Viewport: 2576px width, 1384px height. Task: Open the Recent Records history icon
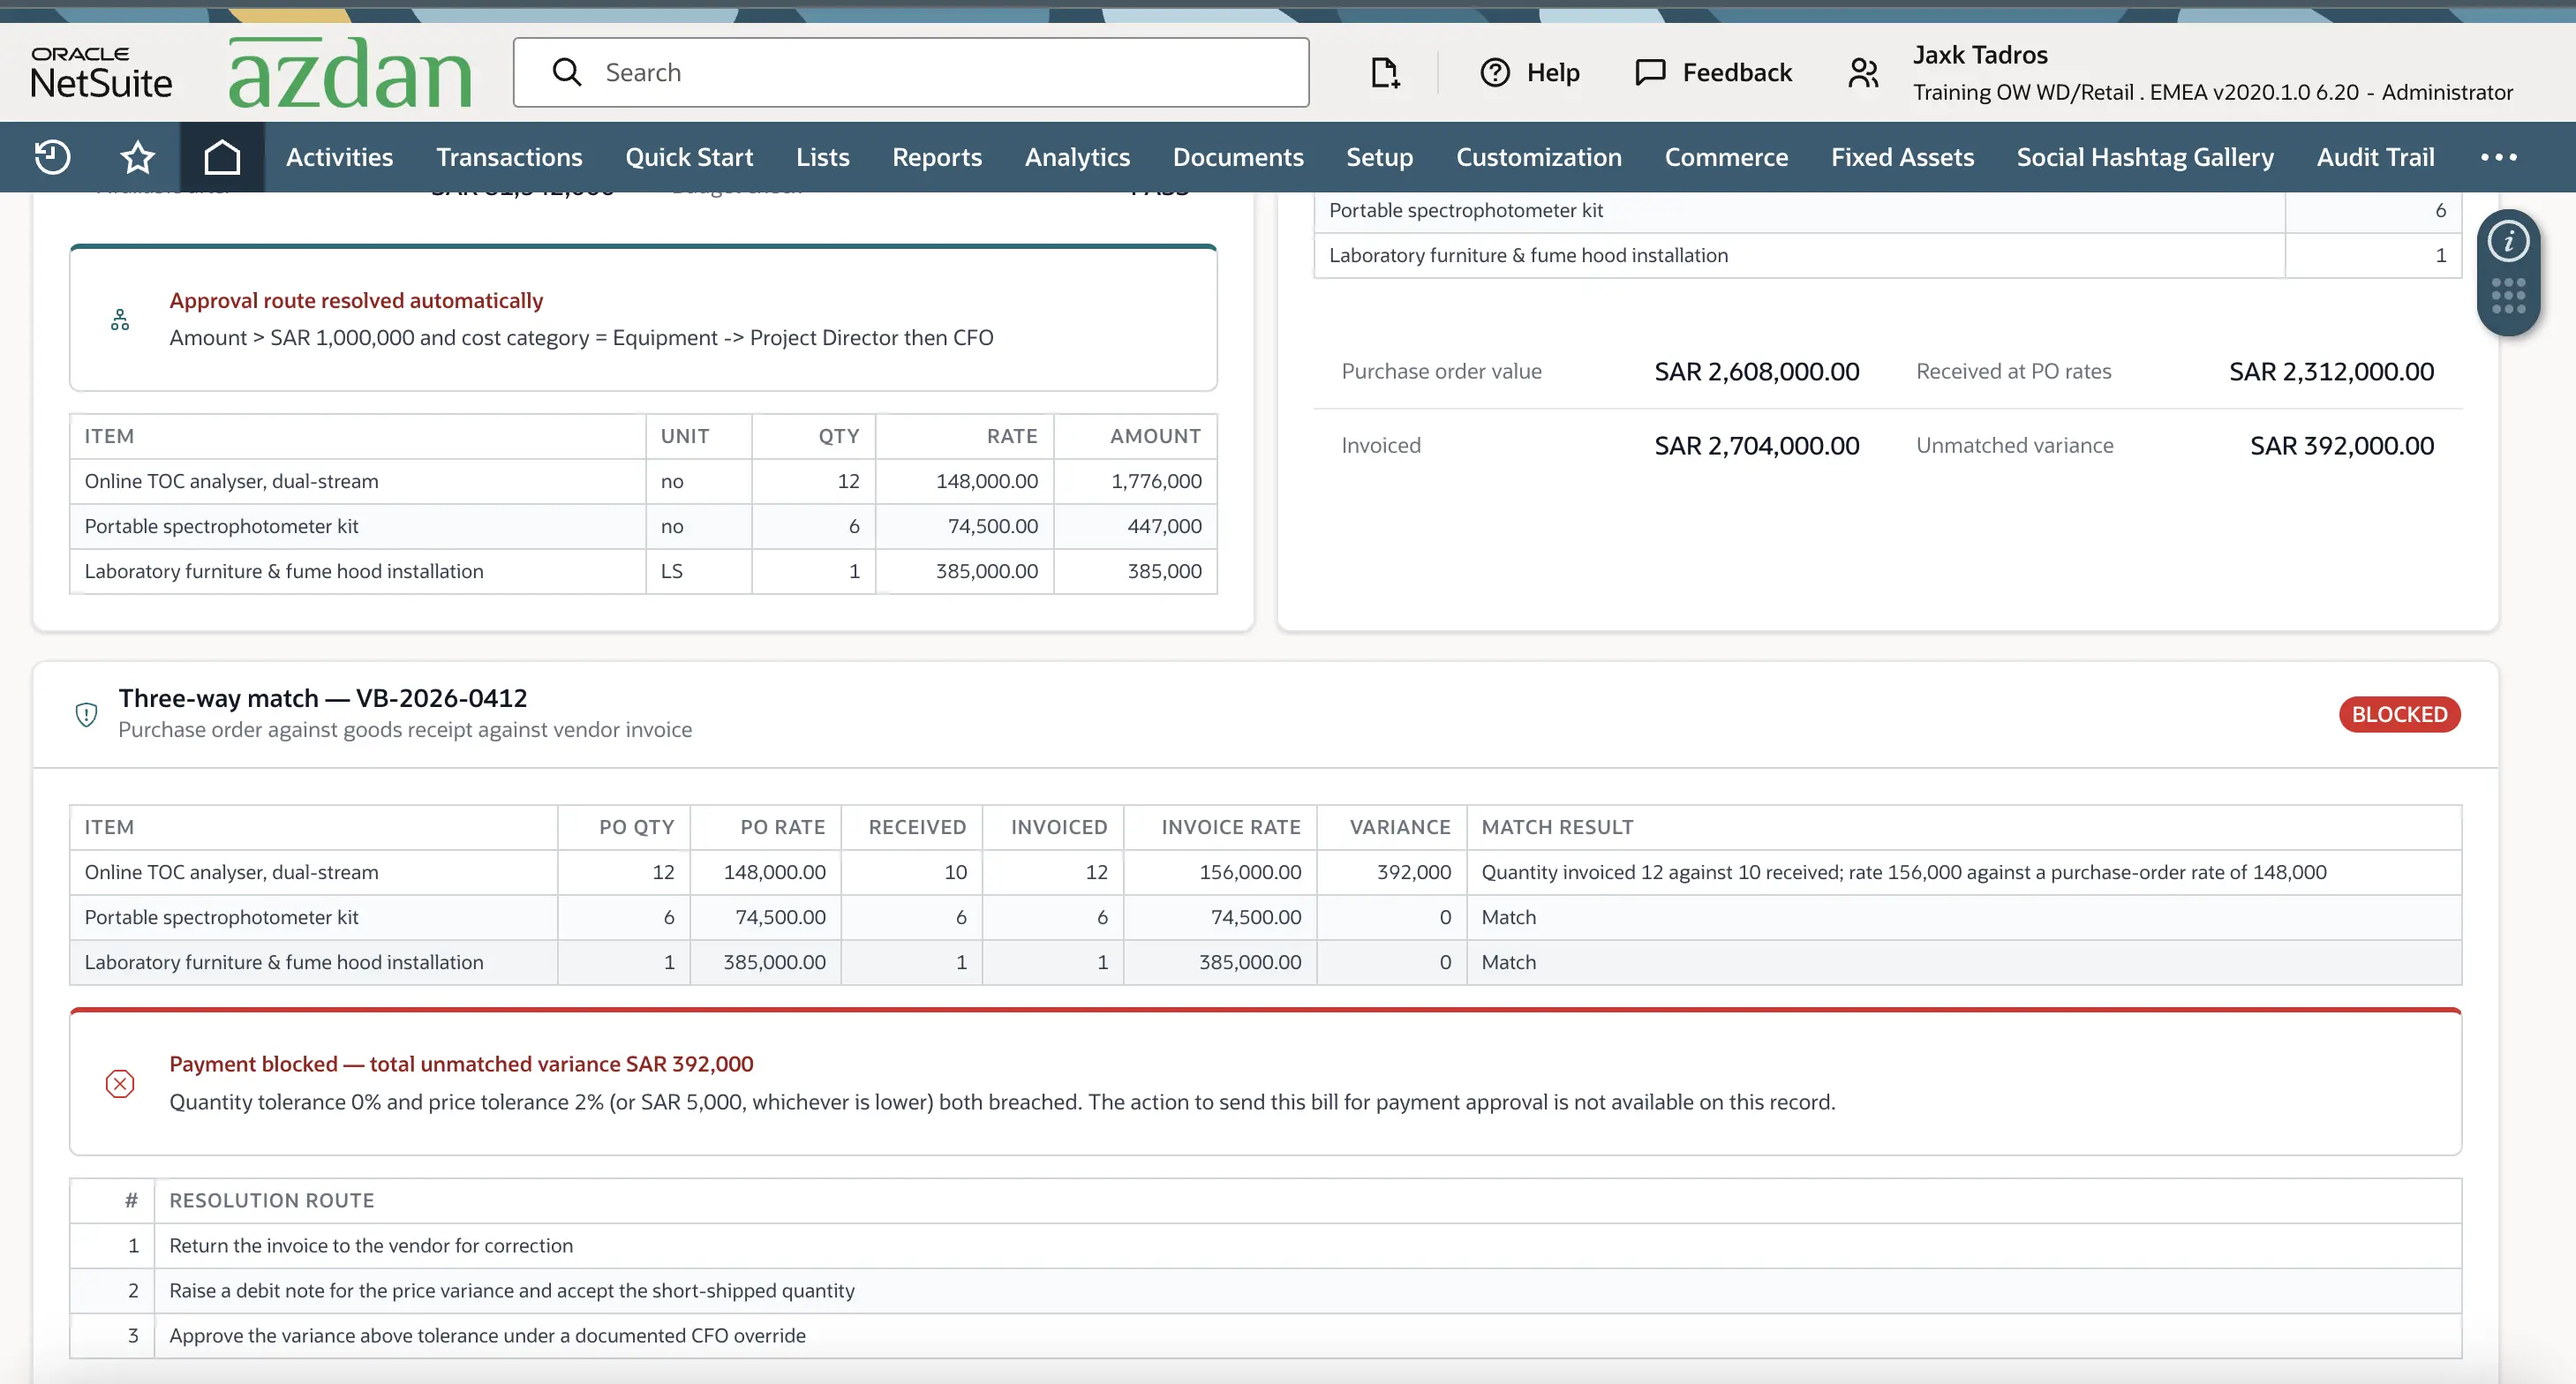[x=52, y=157]
